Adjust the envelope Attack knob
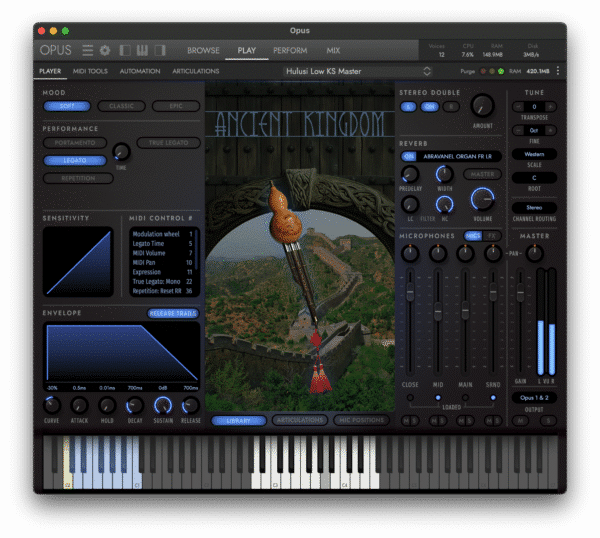The width and height of the screenshot is (600, 538). pos(79,406)
